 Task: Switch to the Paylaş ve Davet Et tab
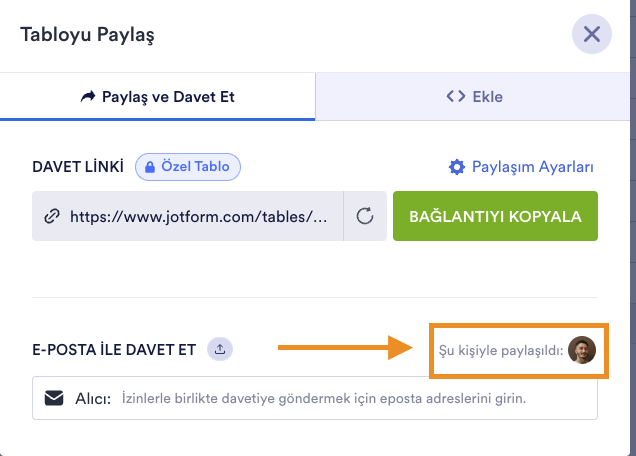pos(157,97)
